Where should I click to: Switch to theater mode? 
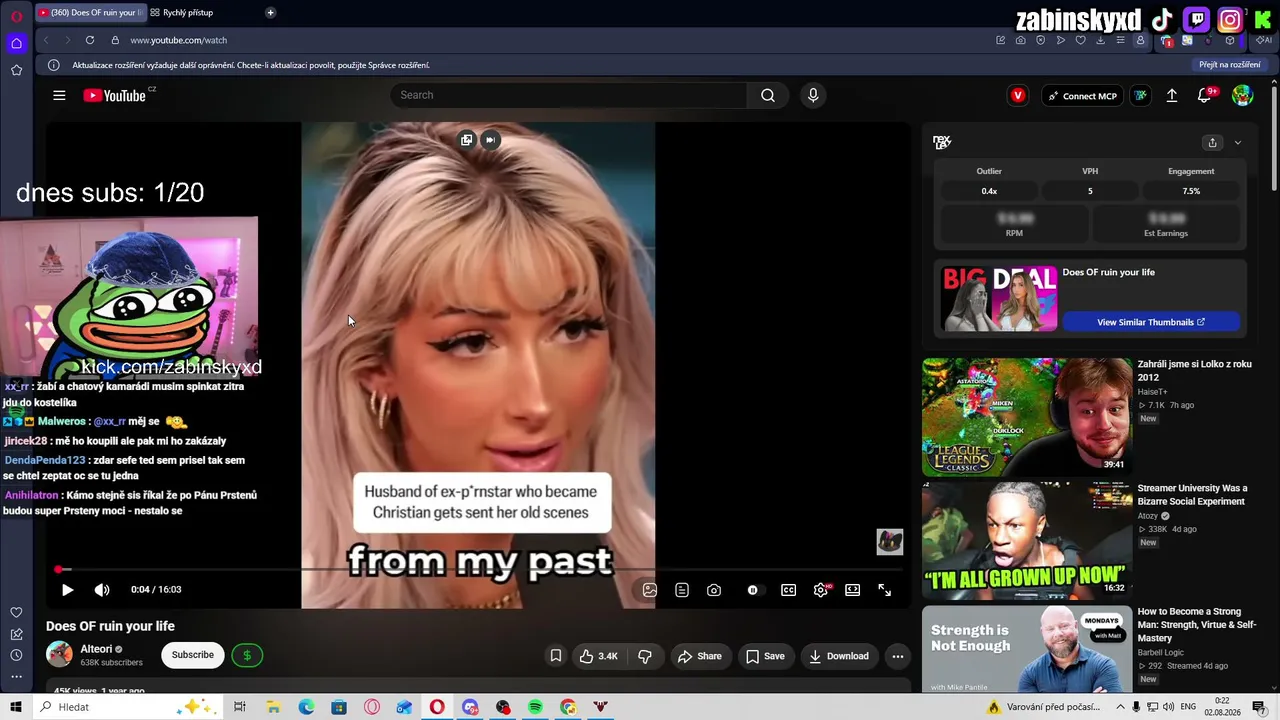[x=853, y=590]
